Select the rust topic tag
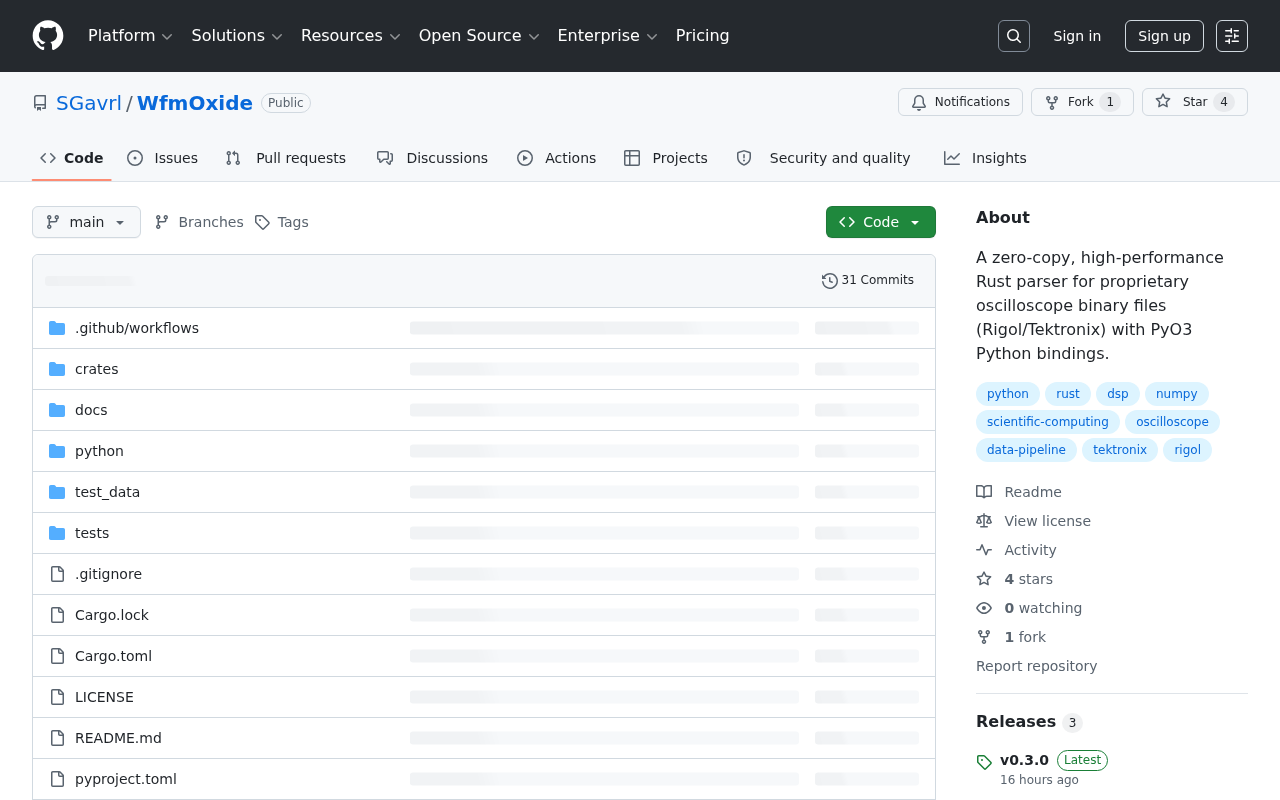 pyautogui.click(x=1068, y=394)
